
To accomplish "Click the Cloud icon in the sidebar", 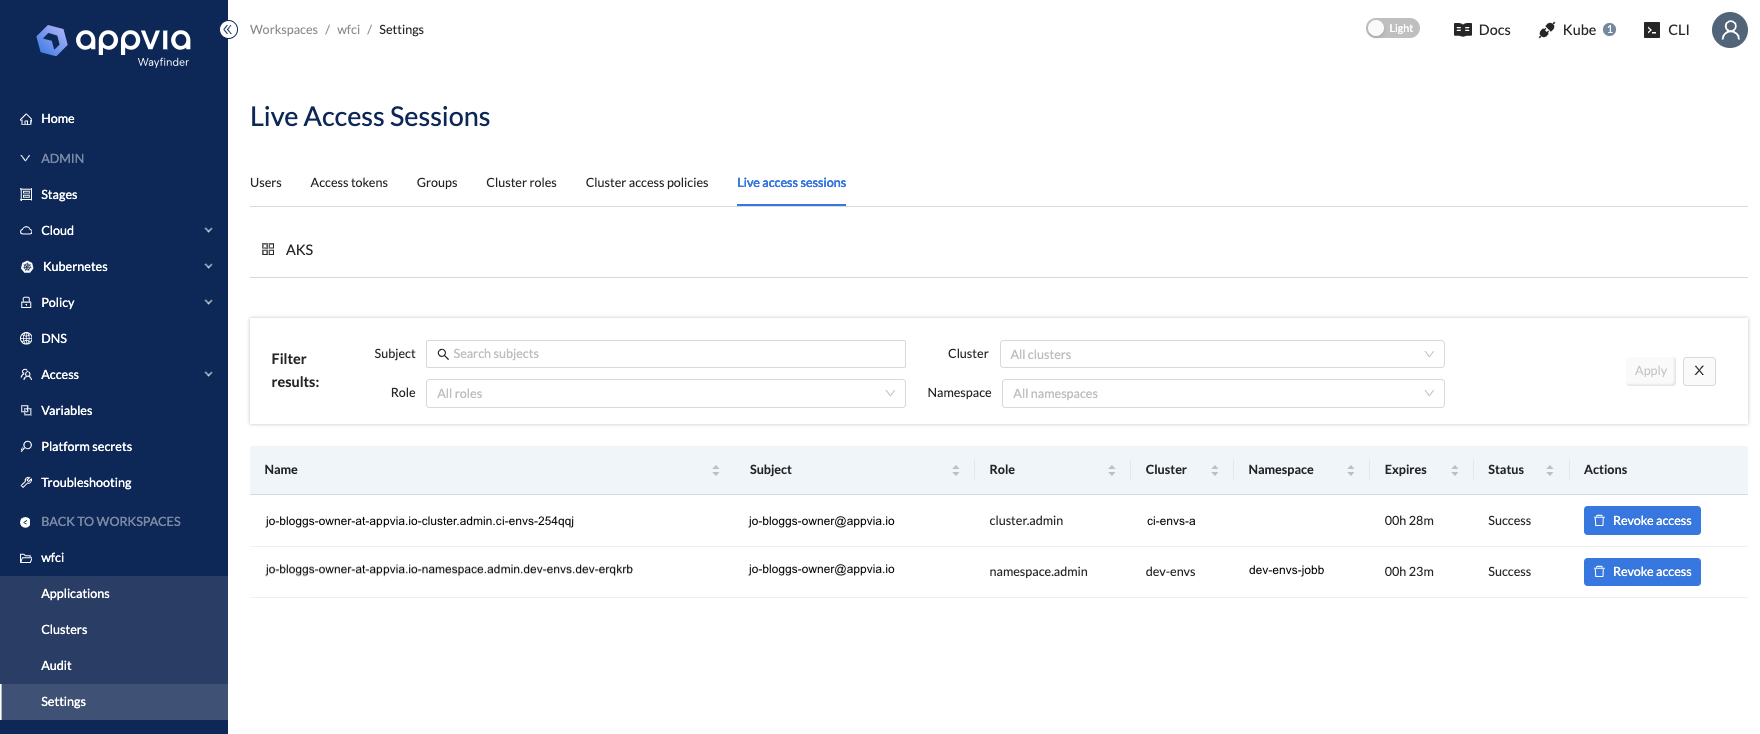I will pyautogui.click(x=26, y=231).
